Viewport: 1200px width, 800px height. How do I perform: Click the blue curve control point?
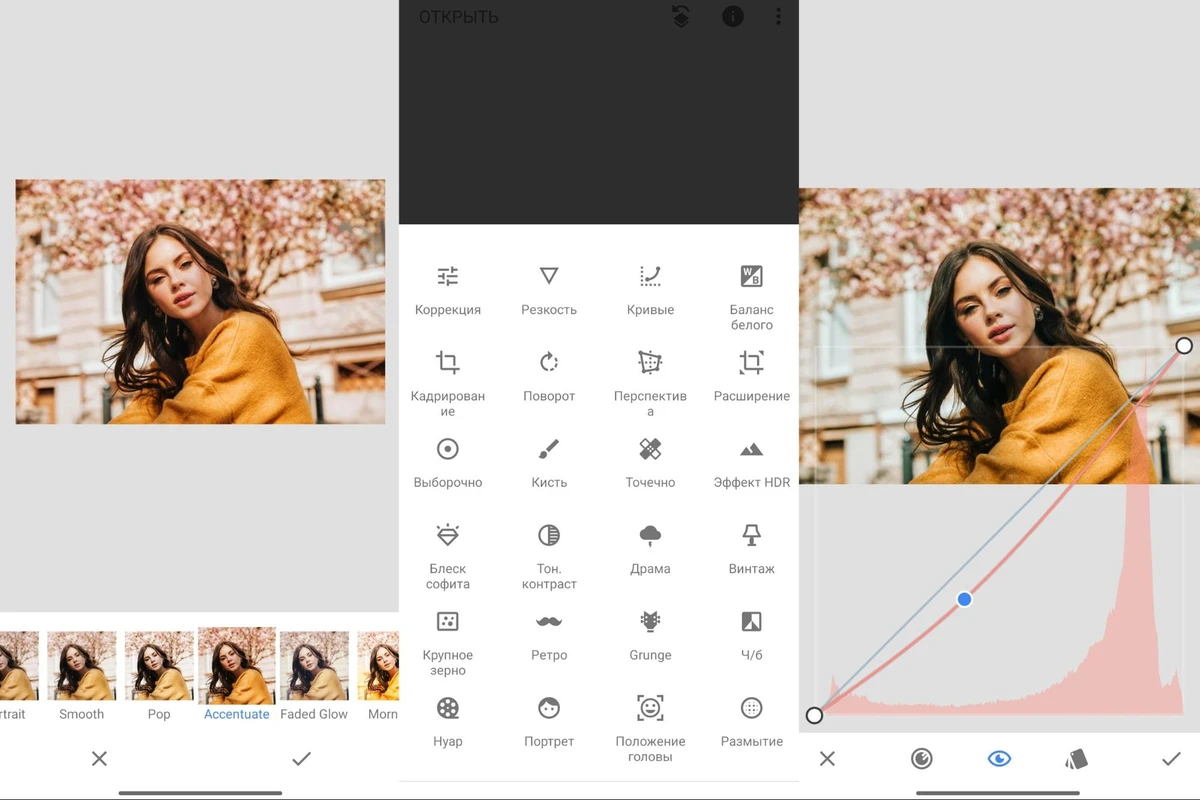(964, 599)
